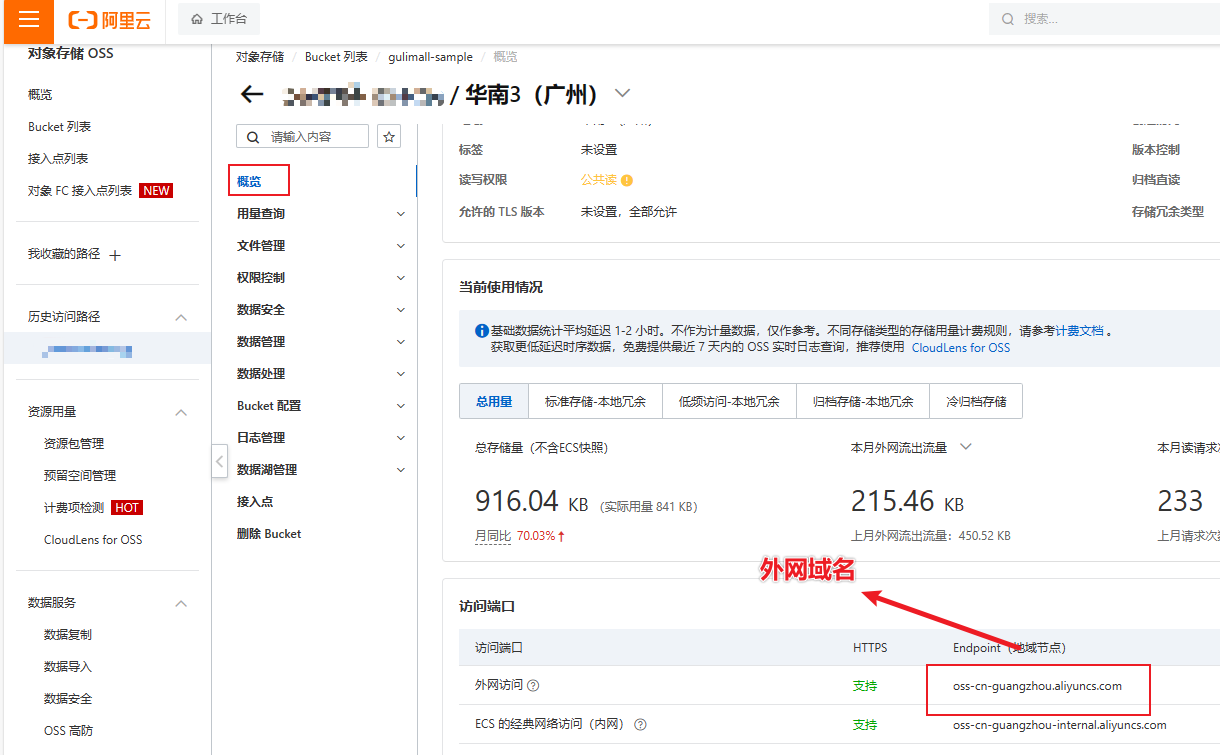1220x755 pixels.
Task: Collapse the sidebar using the left-arrow handle
Action: pyautogui.click(x=219, y=461)
